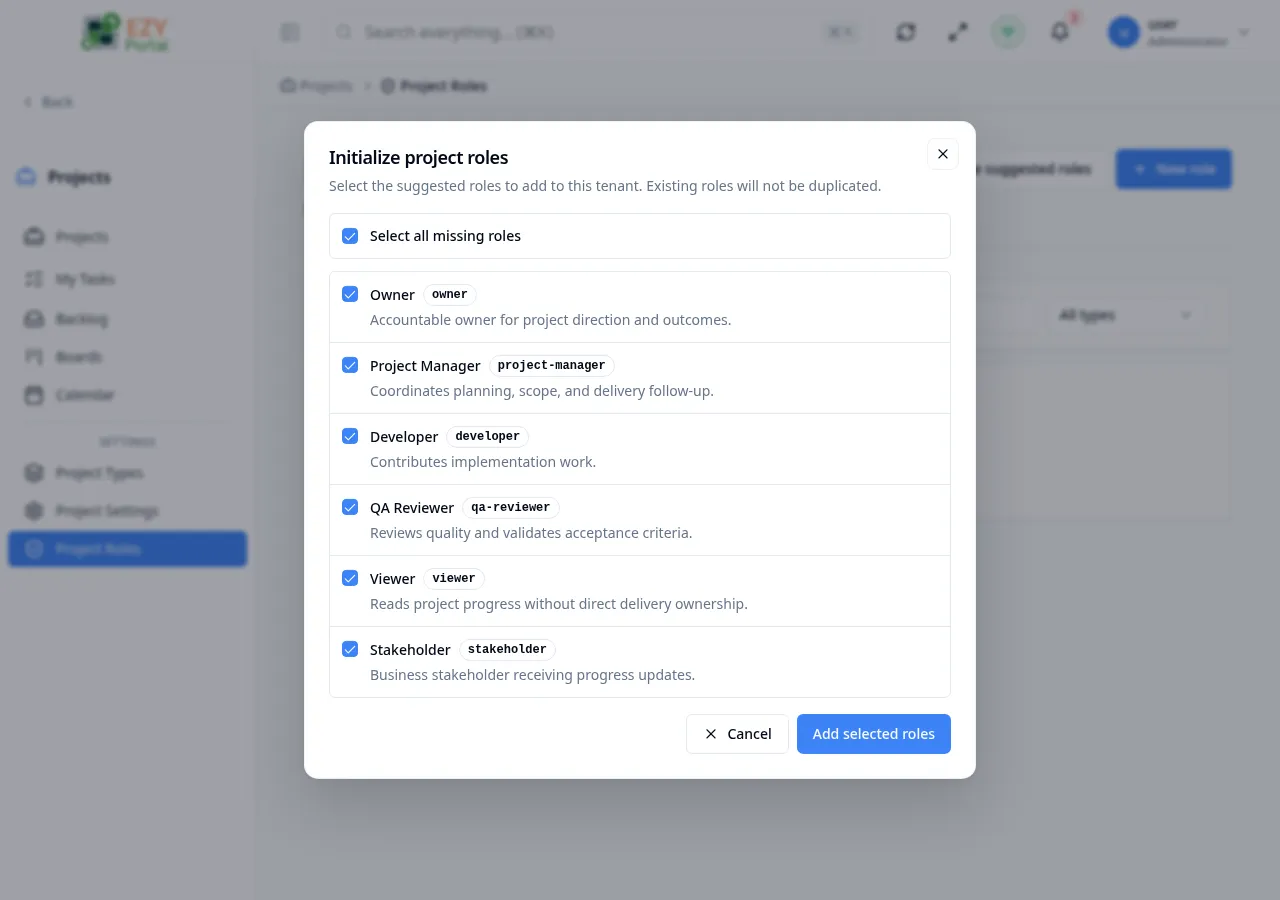This screenshot has width=1280, height=900.
Task: Click the Calendar sidebar icon
Action: click(34, 395)
